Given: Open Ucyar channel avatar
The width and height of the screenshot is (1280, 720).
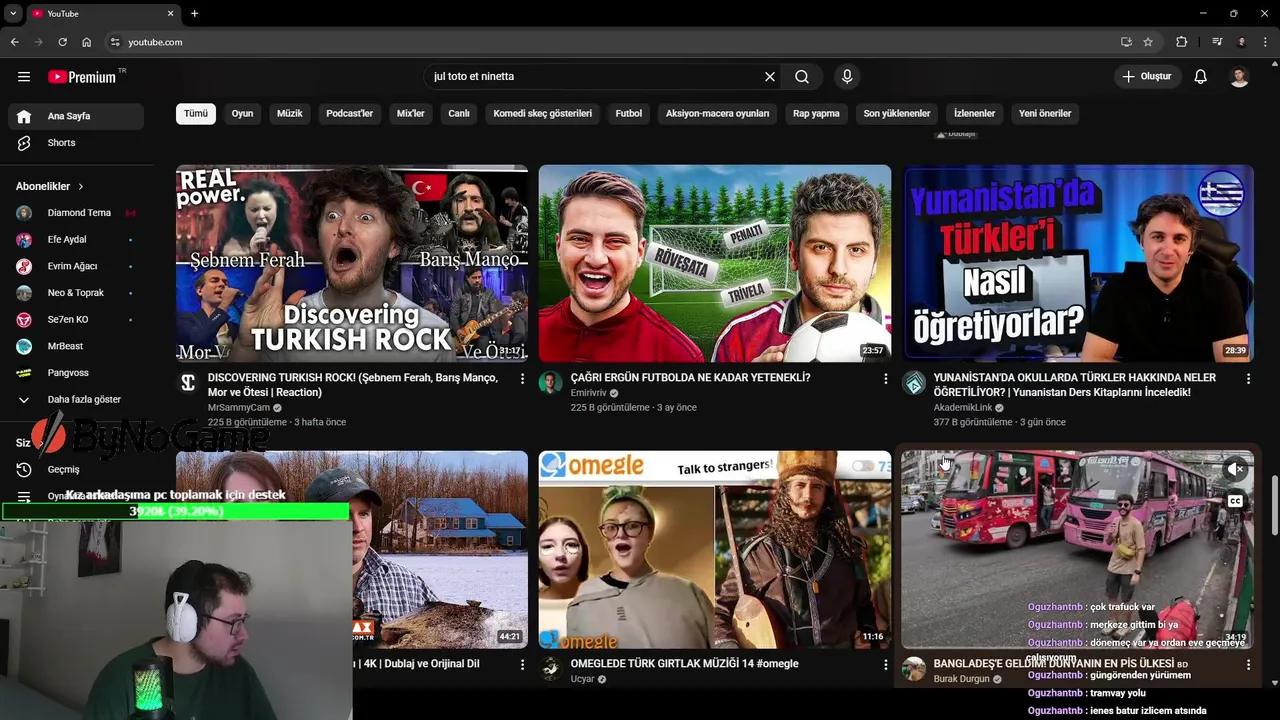Looking at the screenshot, I should click(x=551, y=669).
